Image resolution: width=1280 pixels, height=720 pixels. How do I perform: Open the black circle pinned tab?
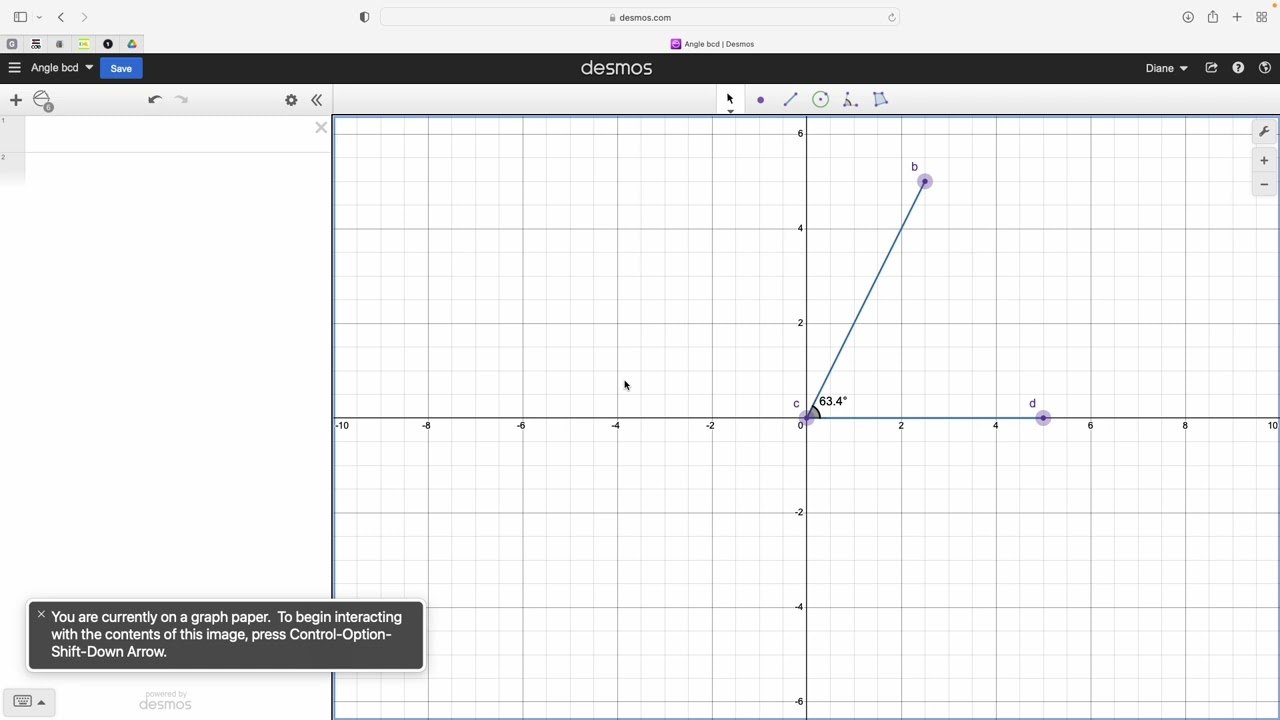pos(108,44)
